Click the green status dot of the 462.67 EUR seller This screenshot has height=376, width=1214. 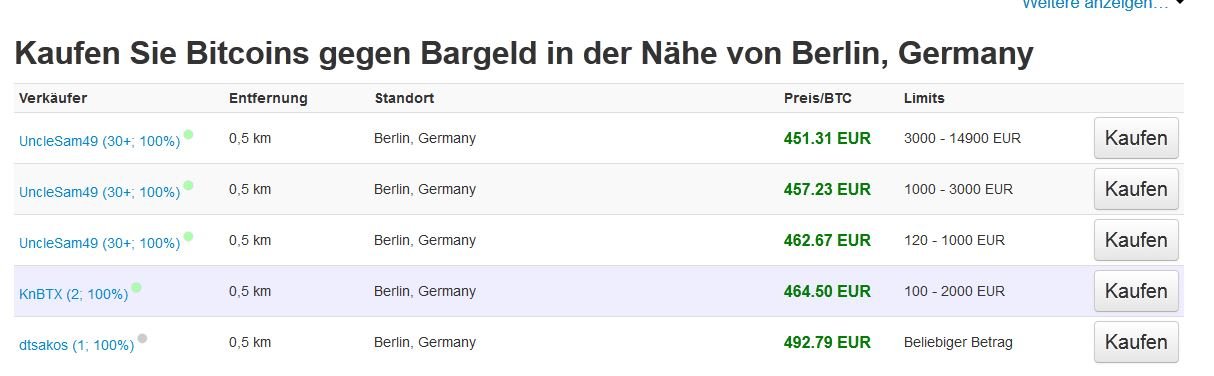click(x=188, y=236)
